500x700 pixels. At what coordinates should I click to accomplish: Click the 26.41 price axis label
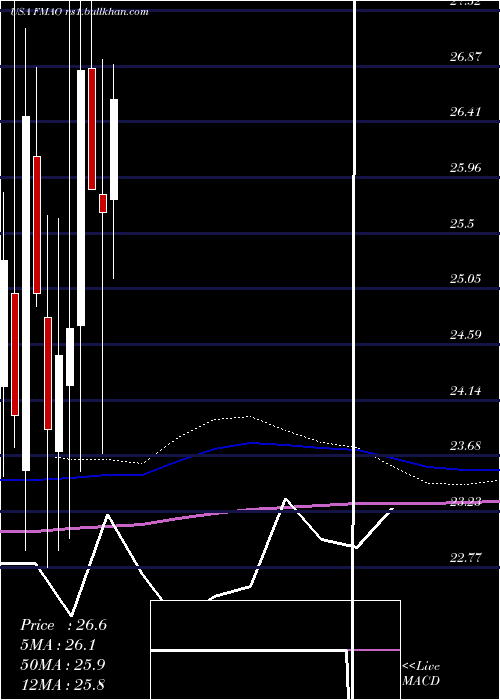point(466,112)
